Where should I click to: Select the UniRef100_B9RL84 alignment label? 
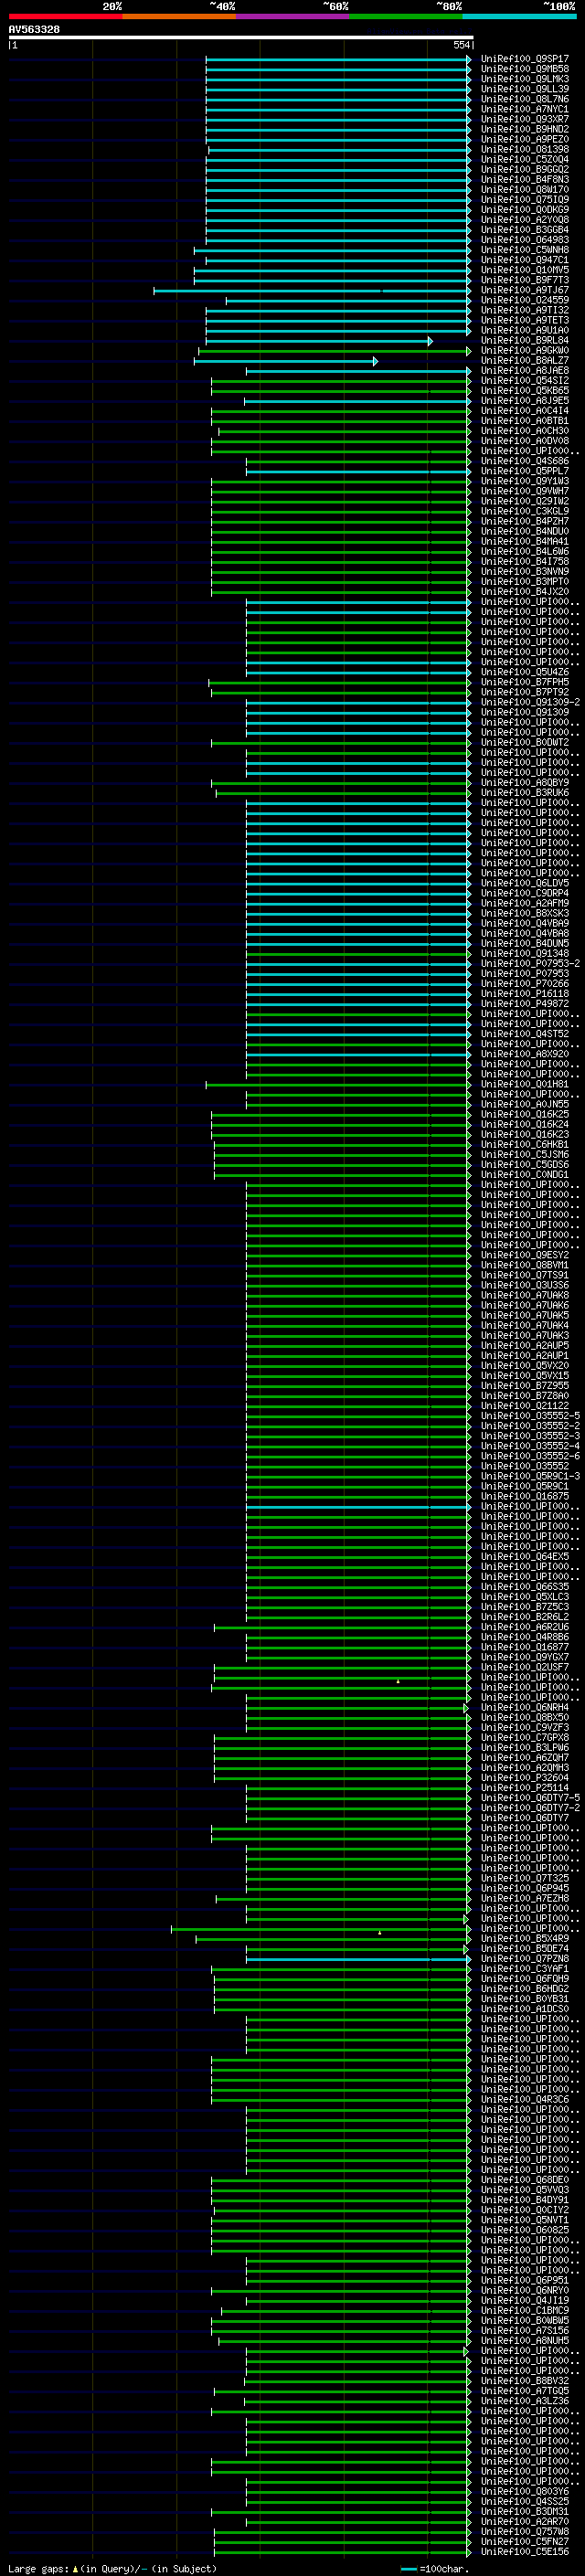[525, 340]
